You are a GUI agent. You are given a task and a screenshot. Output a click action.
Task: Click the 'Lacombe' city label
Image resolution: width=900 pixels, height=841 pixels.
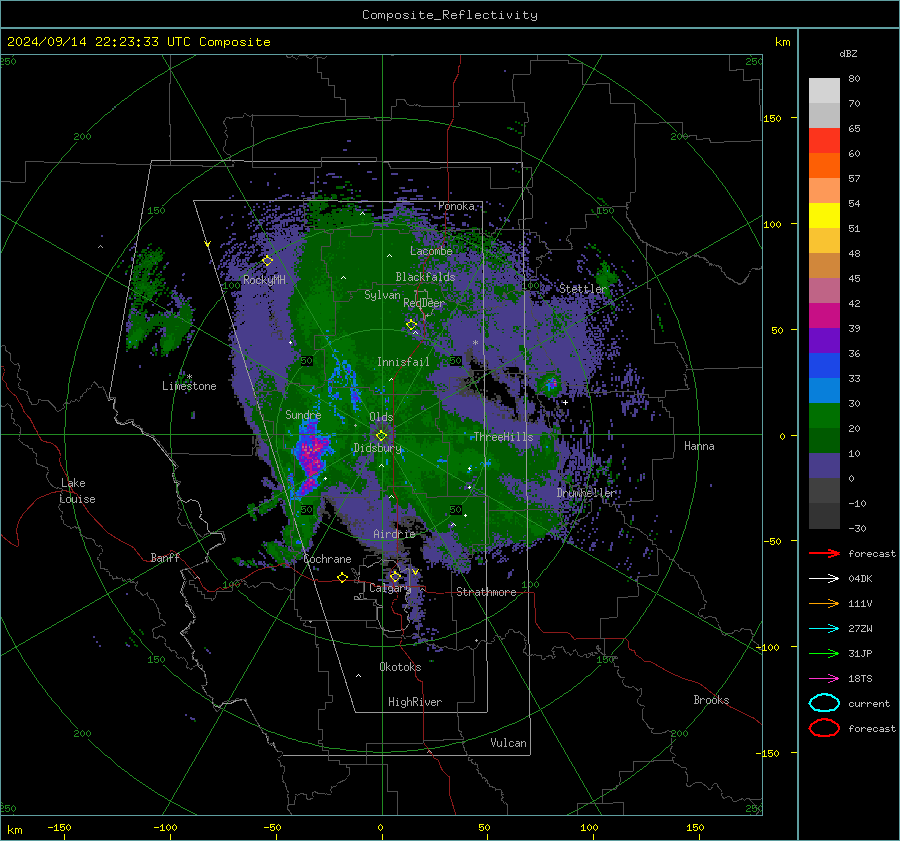(x=431, y=251)
